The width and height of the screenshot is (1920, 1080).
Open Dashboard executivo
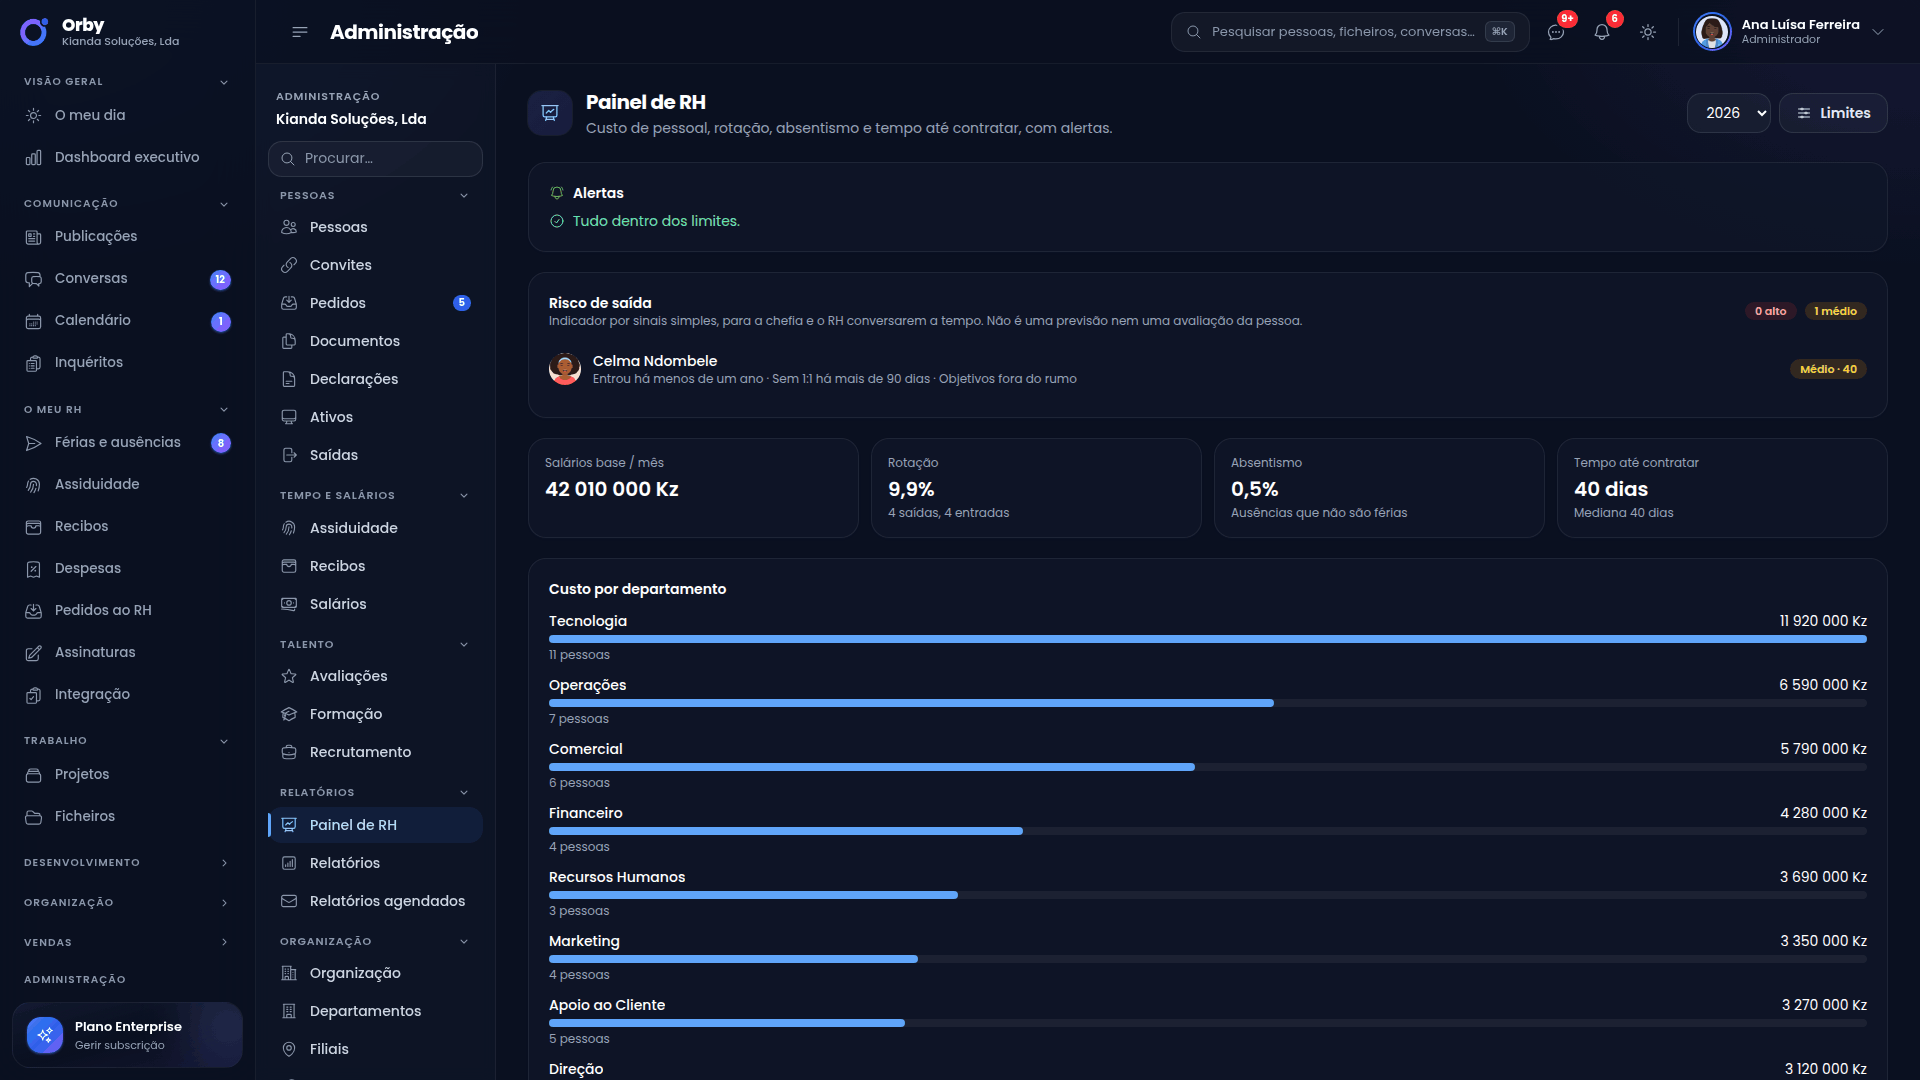[x=127, y=157]
